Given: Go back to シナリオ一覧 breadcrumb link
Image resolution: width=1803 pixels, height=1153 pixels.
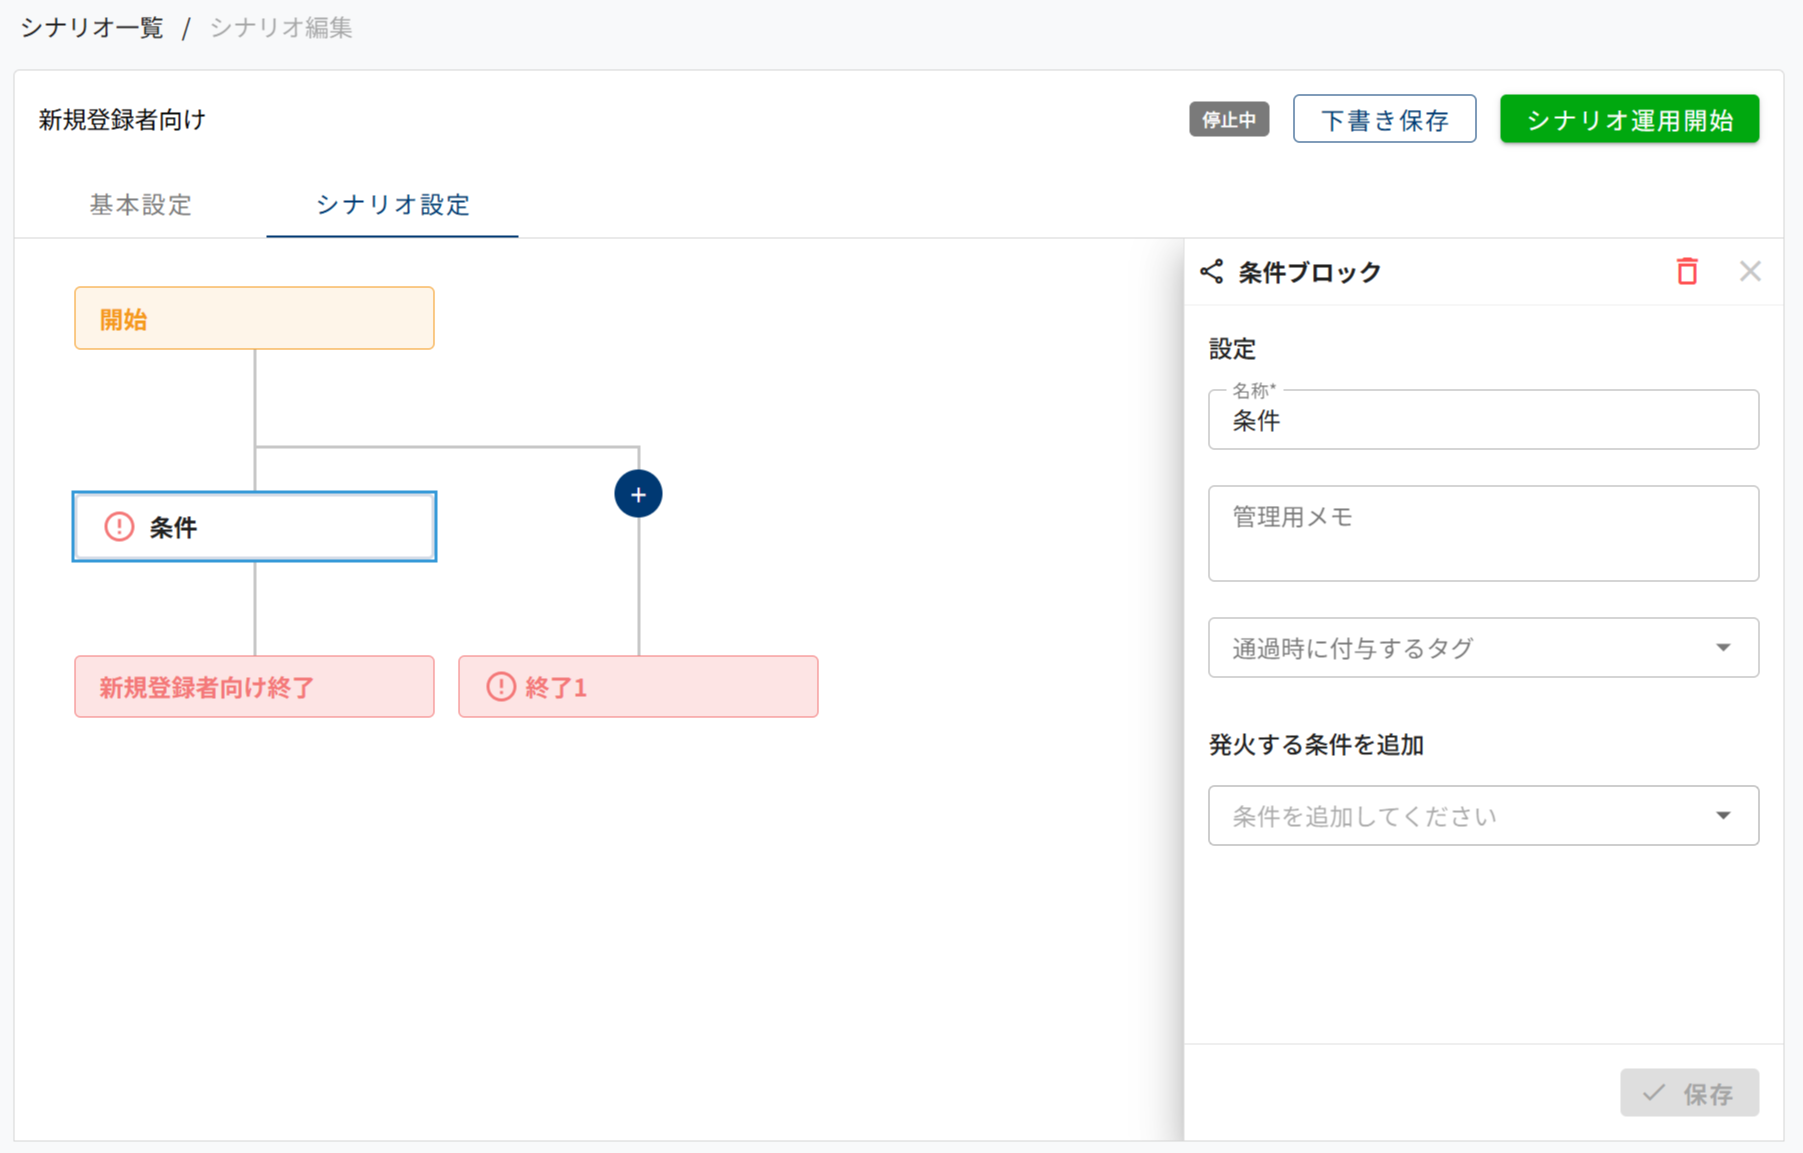Looking at the screenshot, I should [x=92, y=28].
